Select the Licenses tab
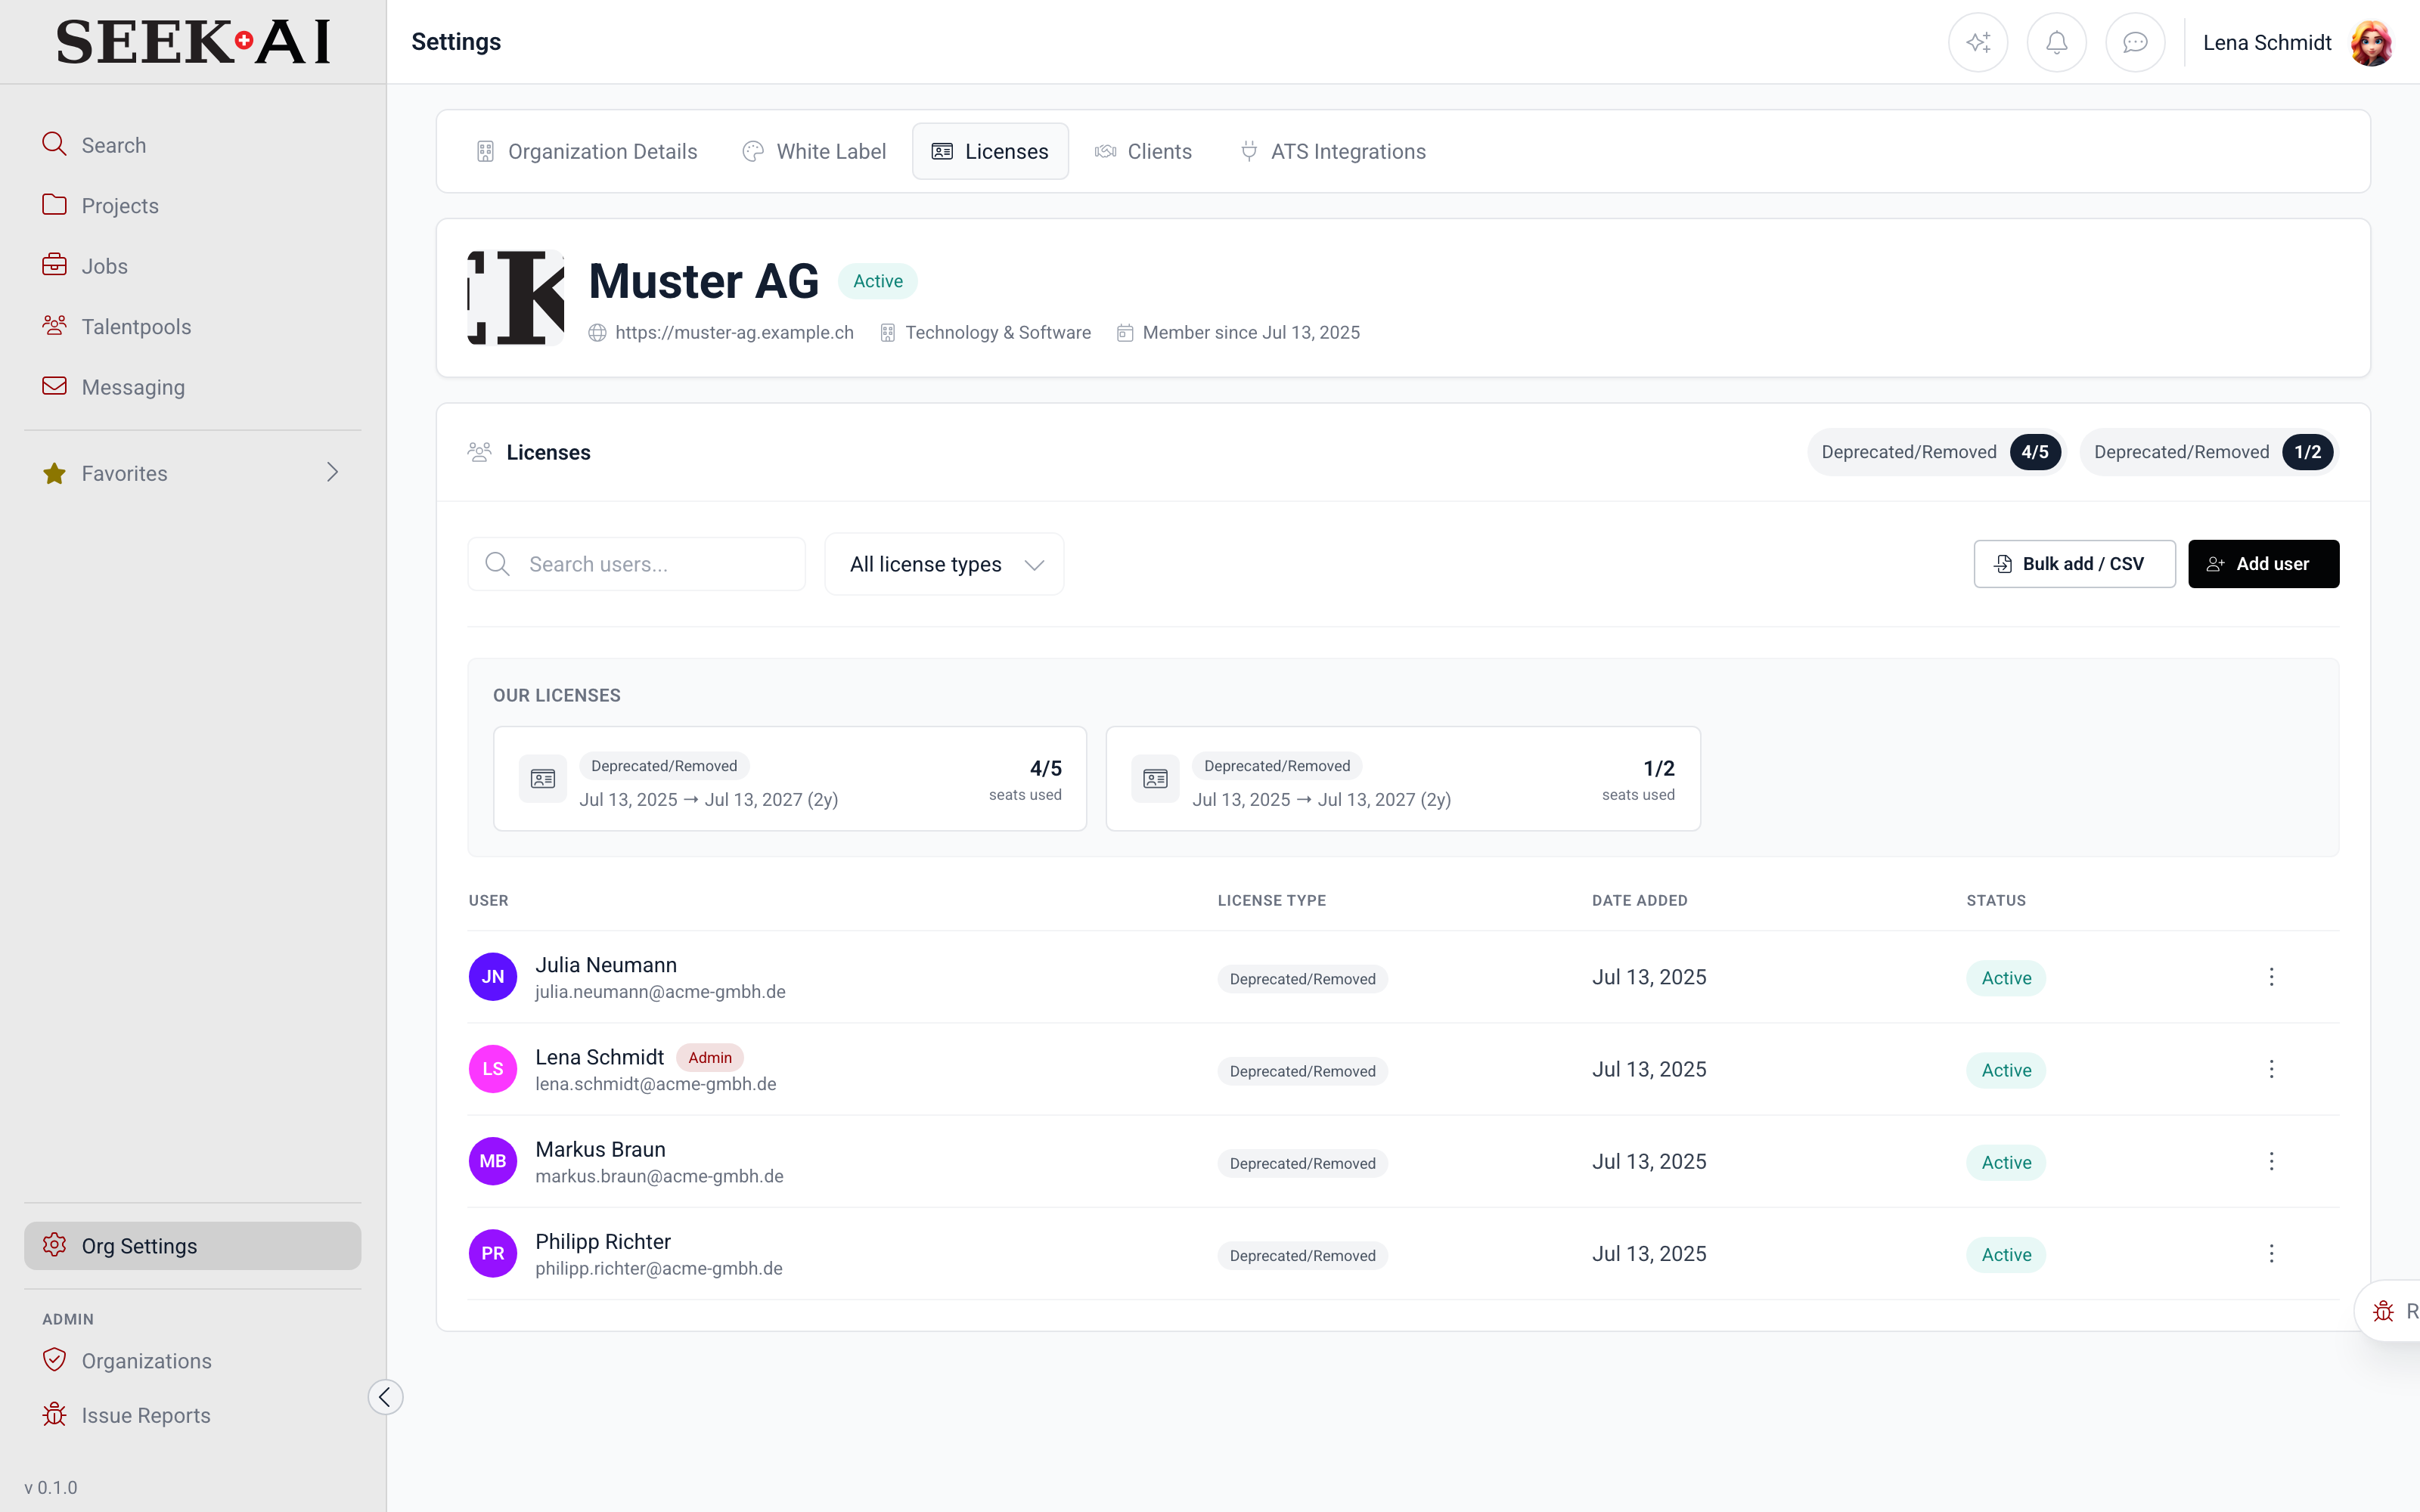This screenshot has width=2420, height=1512. click(990, 151)
